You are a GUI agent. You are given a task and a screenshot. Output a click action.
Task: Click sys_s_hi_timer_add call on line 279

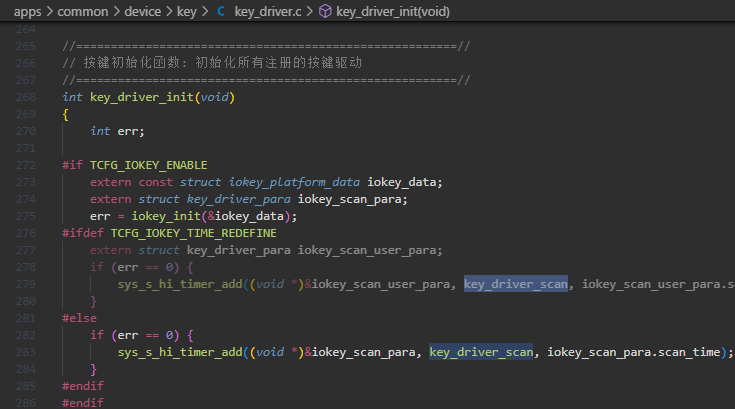[180, 284]
